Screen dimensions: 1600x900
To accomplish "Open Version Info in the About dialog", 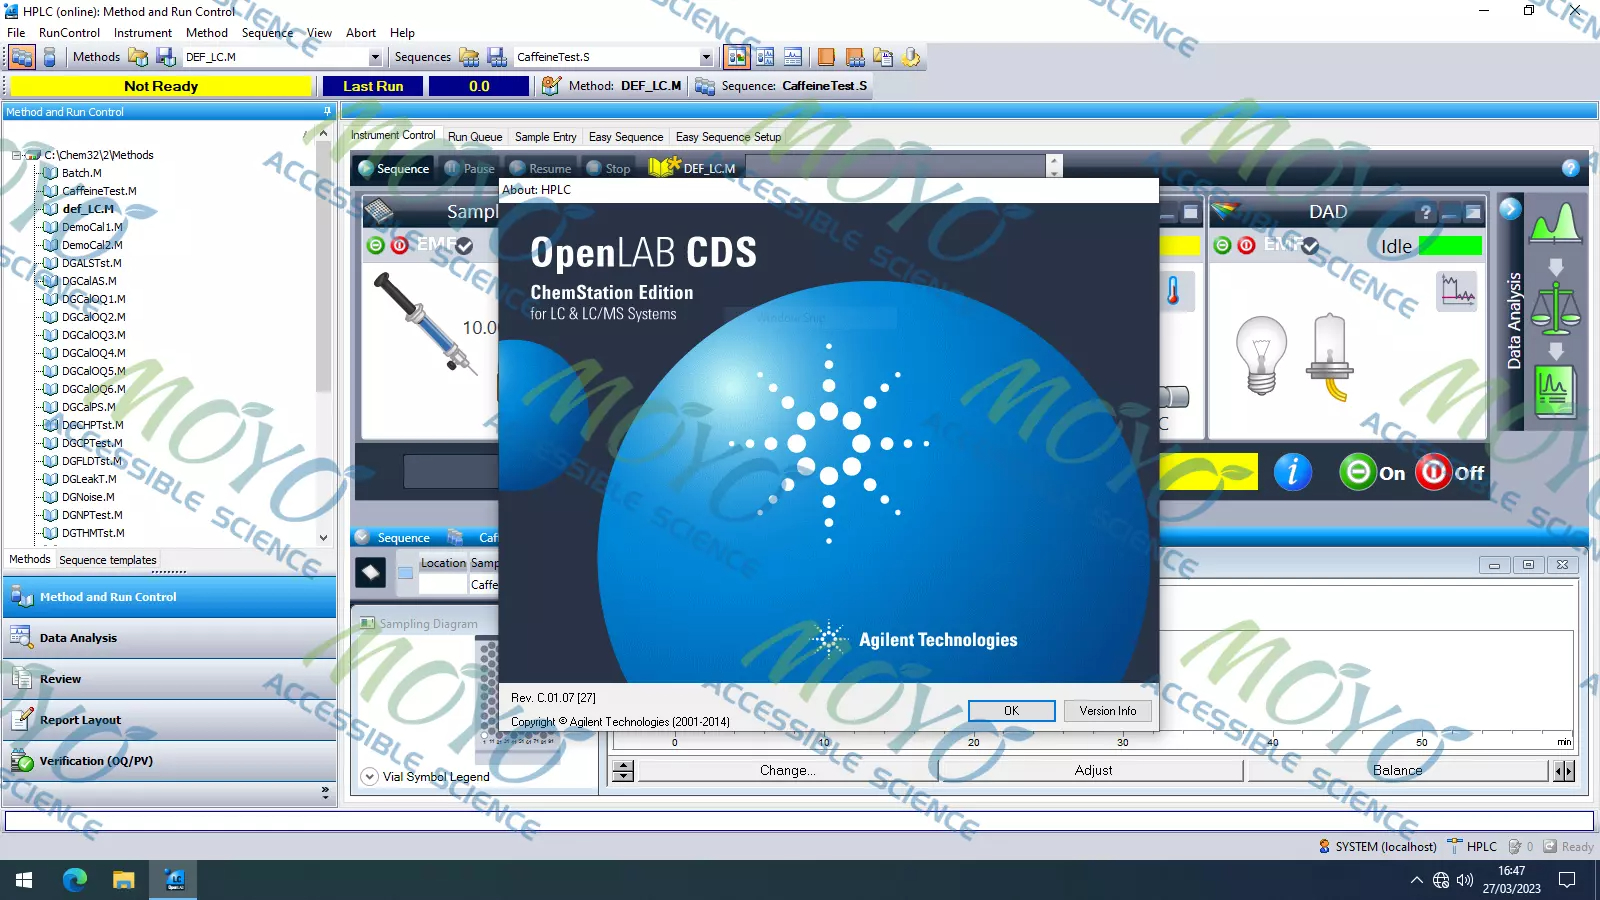I will (1107, 711).
